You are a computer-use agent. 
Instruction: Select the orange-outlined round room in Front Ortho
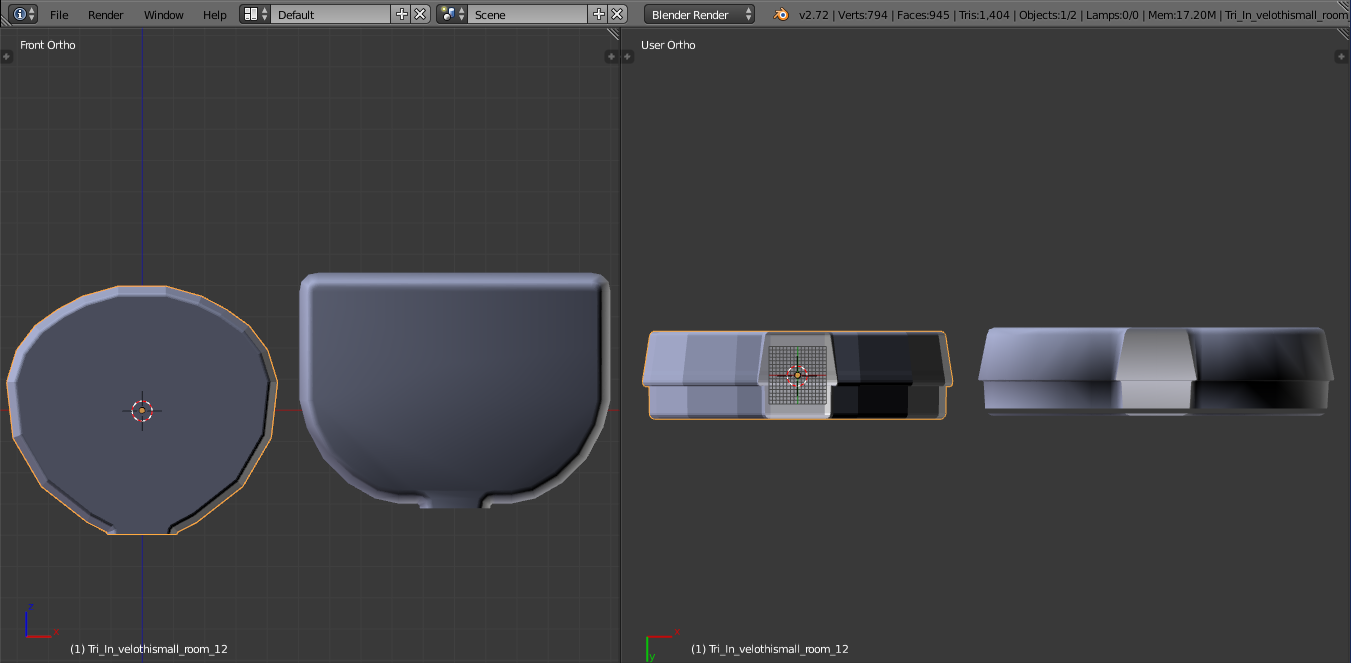coord(142,410)
